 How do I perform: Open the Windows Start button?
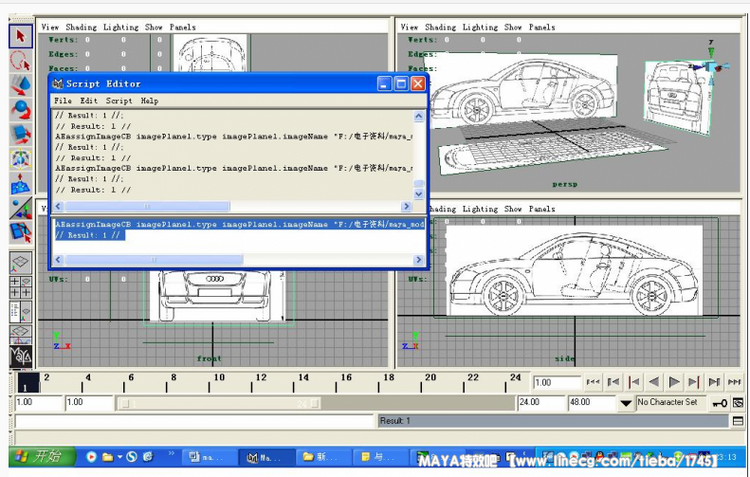(x=42, y=457)
